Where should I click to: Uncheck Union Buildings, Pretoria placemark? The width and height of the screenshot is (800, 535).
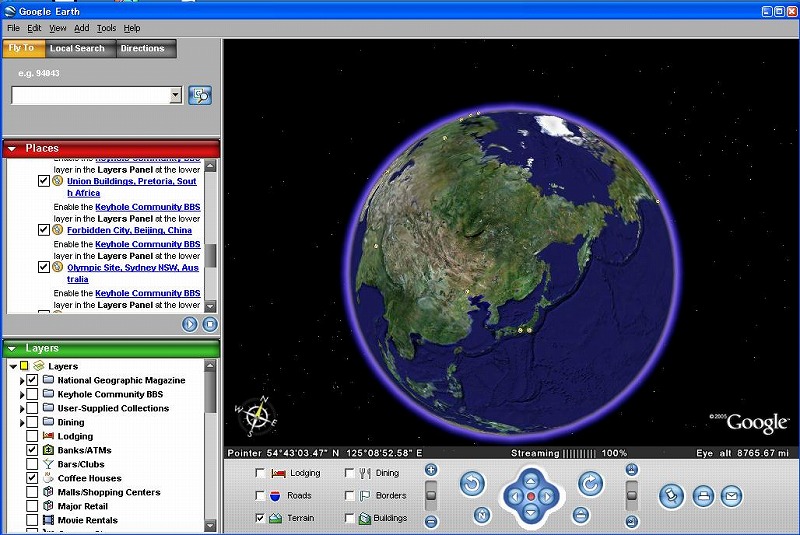(x=44, y=181)
